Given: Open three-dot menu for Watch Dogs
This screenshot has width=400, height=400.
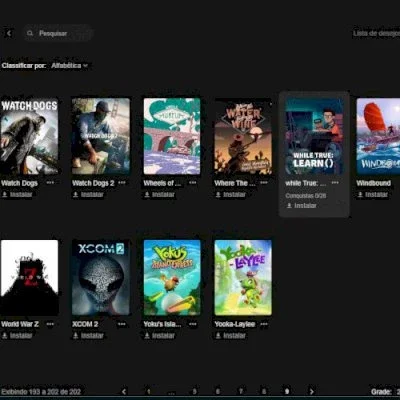Looking at the screenshot, I should pyautogui.click(x=50, y=183).
